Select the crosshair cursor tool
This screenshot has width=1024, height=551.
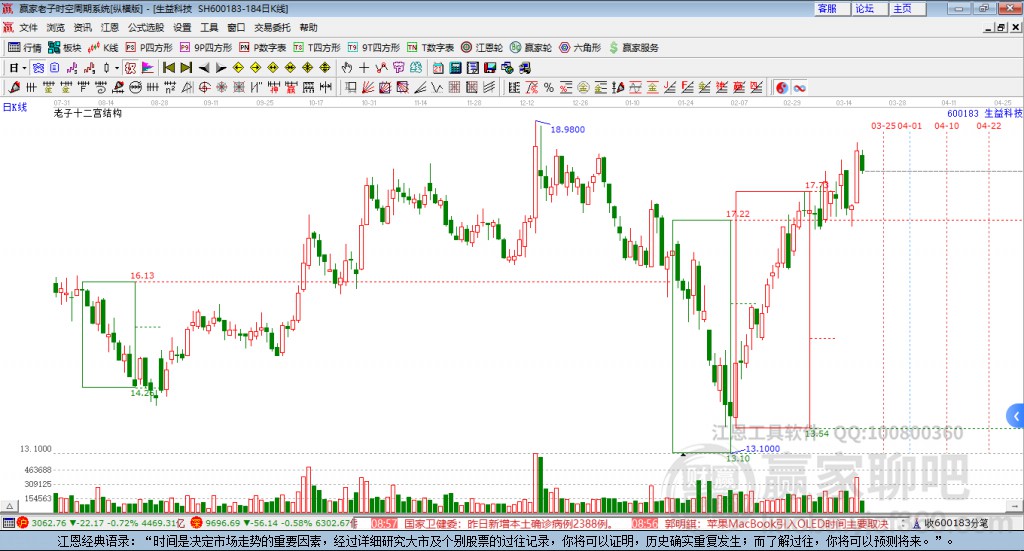coord(364,68)
